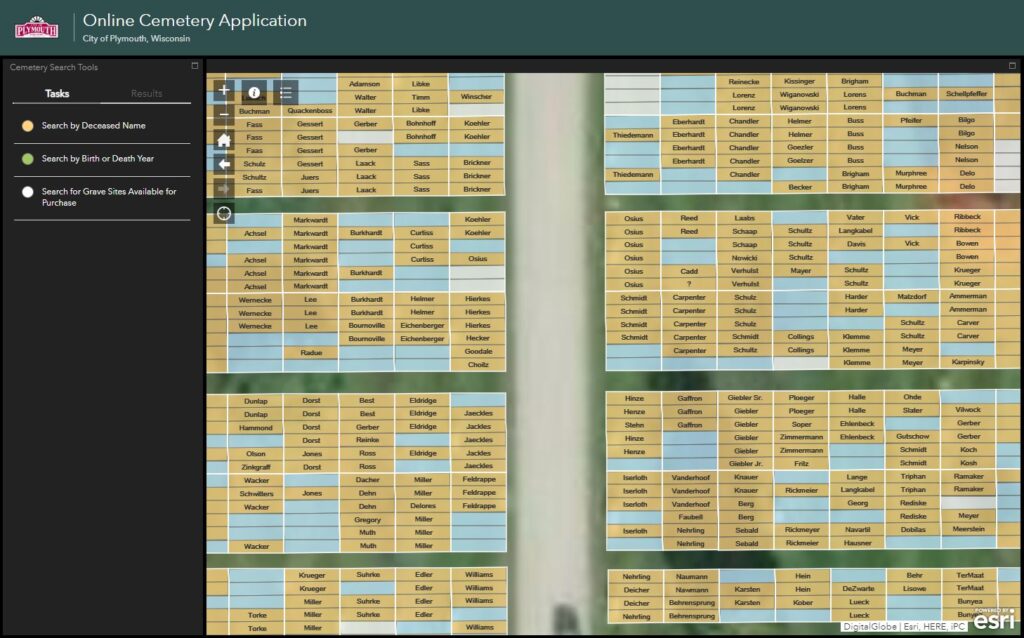This screenshot has height=638, width=1024.
Task: Go to previous map extent arrow
Action: pos(224,164)
